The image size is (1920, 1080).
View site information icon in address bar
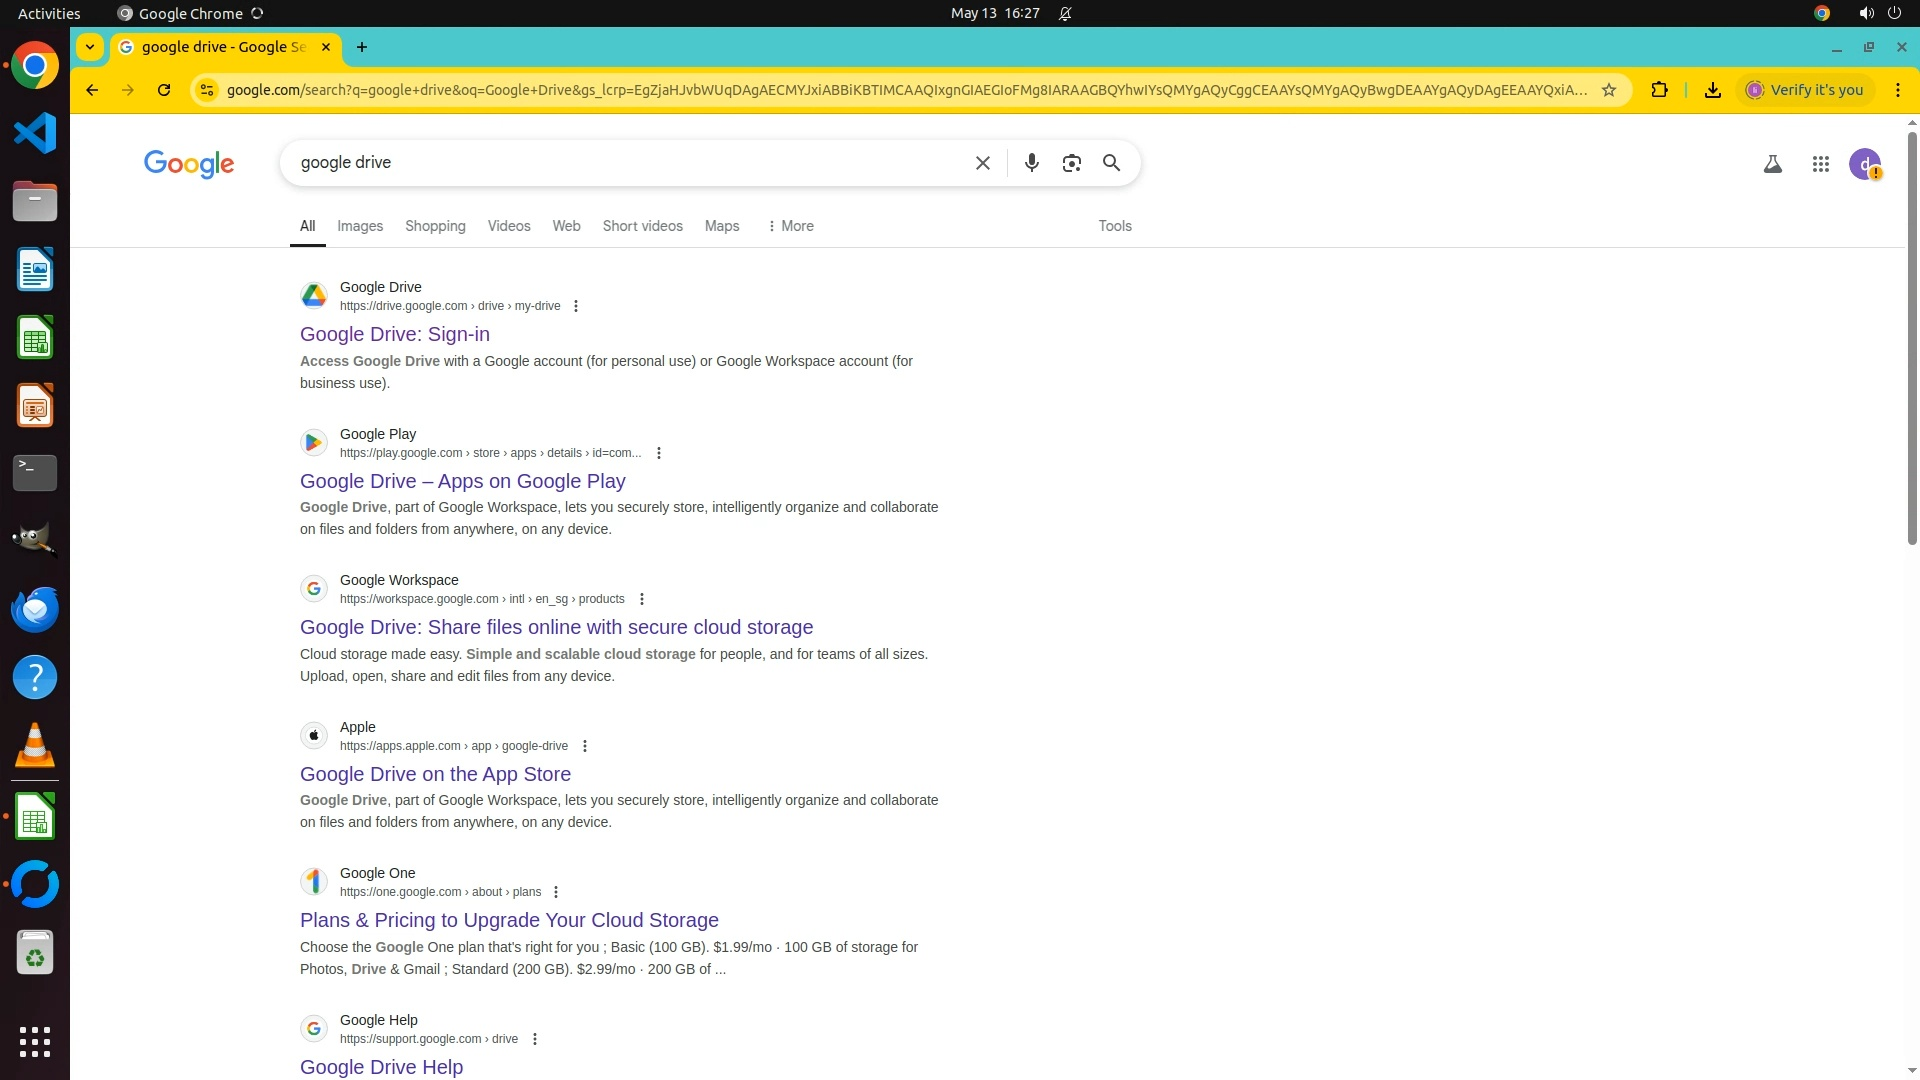coord(207,90)
